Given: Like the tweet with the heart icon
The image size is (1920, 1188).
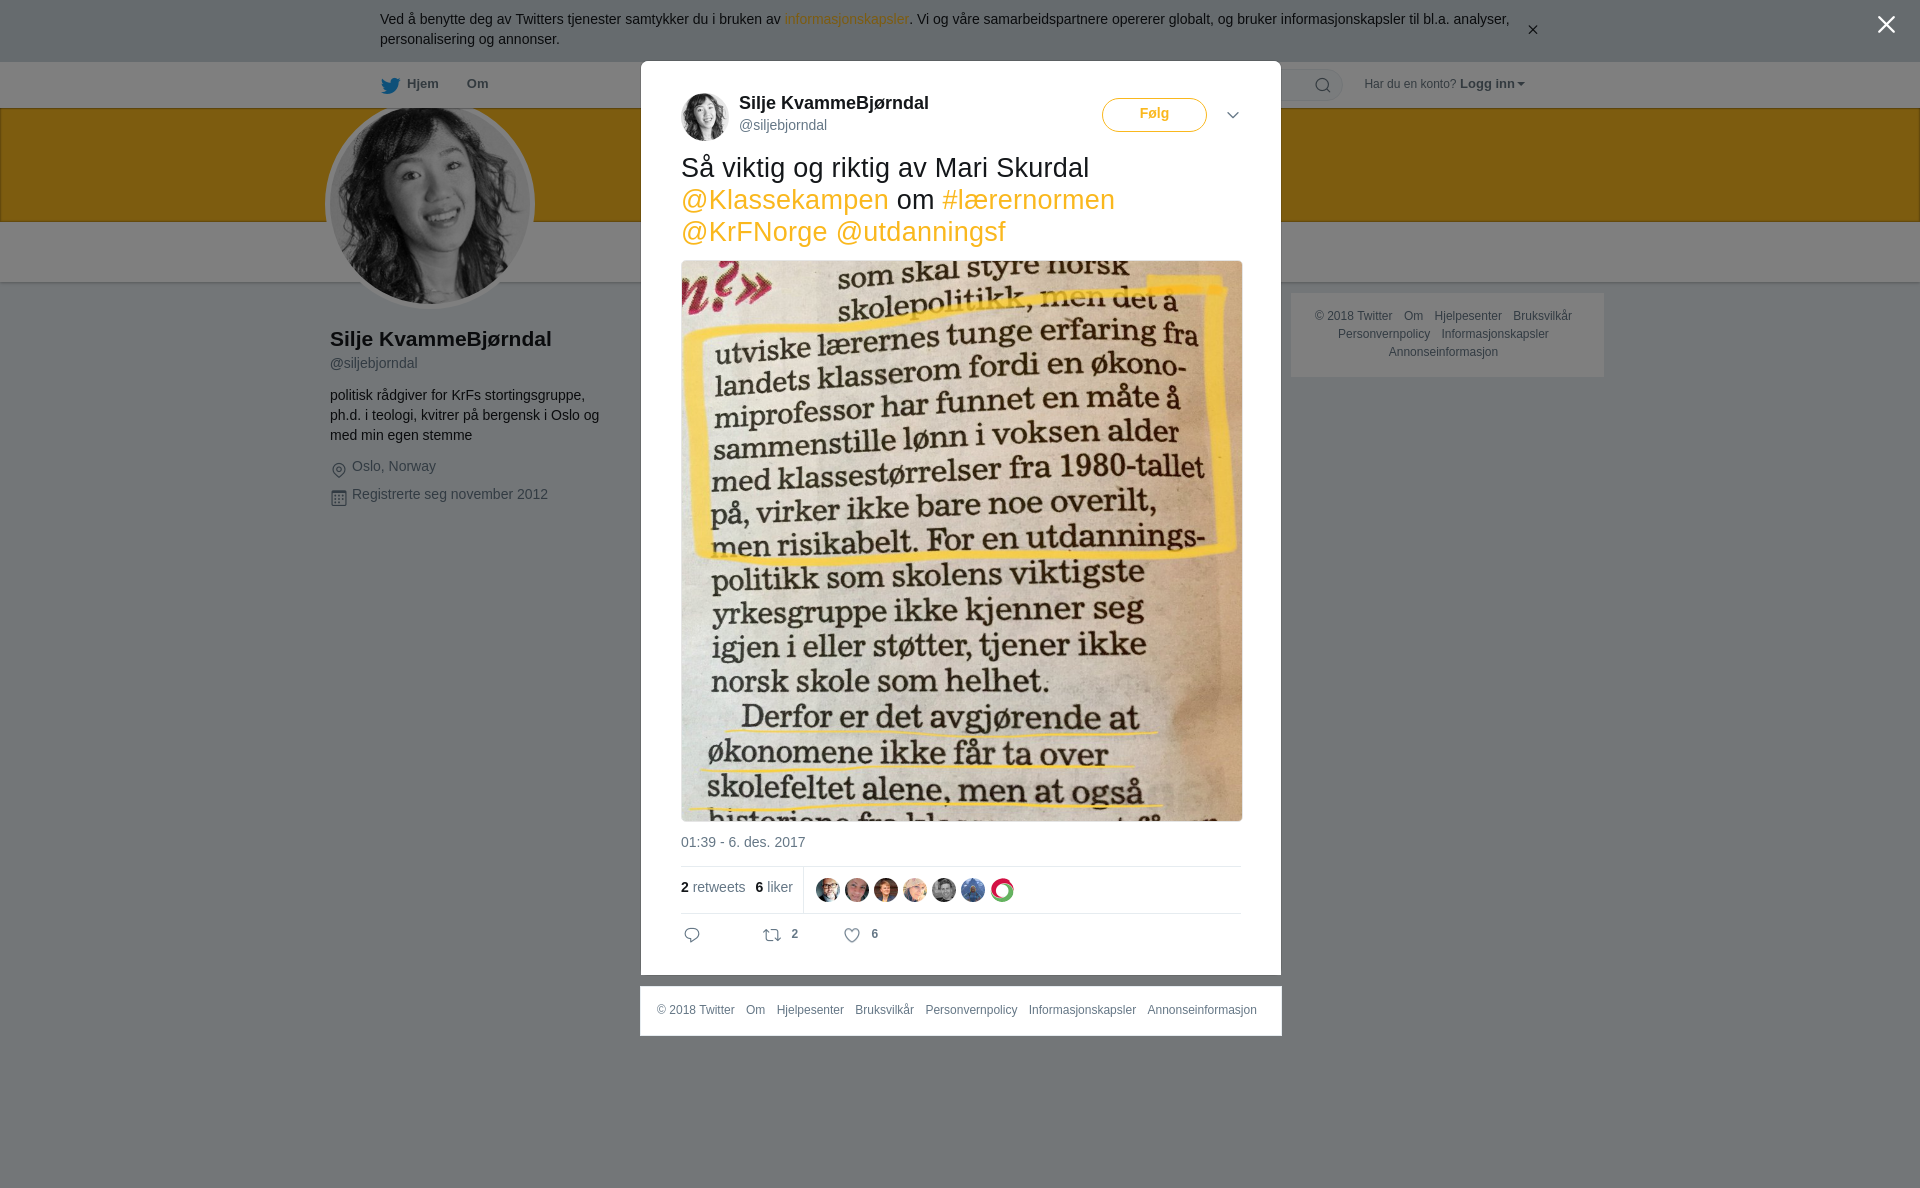Looking at the screenshot, I should 852,935.
